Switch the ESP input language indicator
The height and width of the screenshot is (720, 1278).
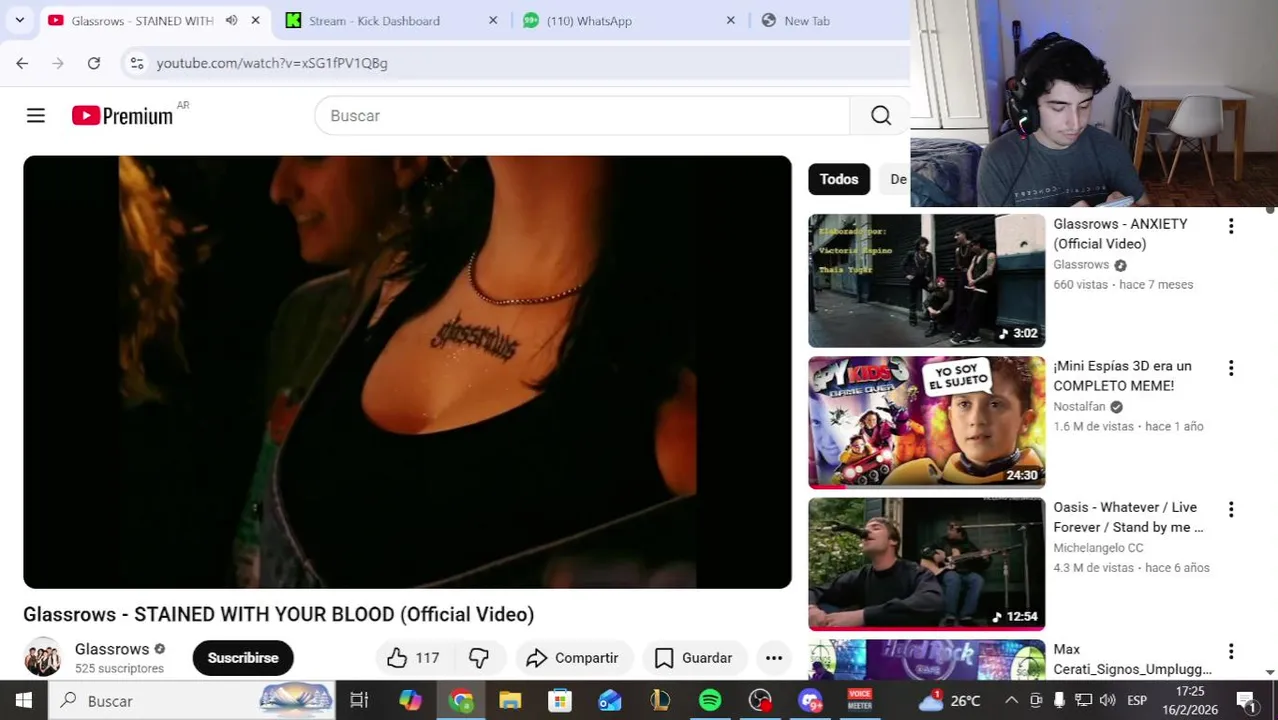click(1138, 701)
